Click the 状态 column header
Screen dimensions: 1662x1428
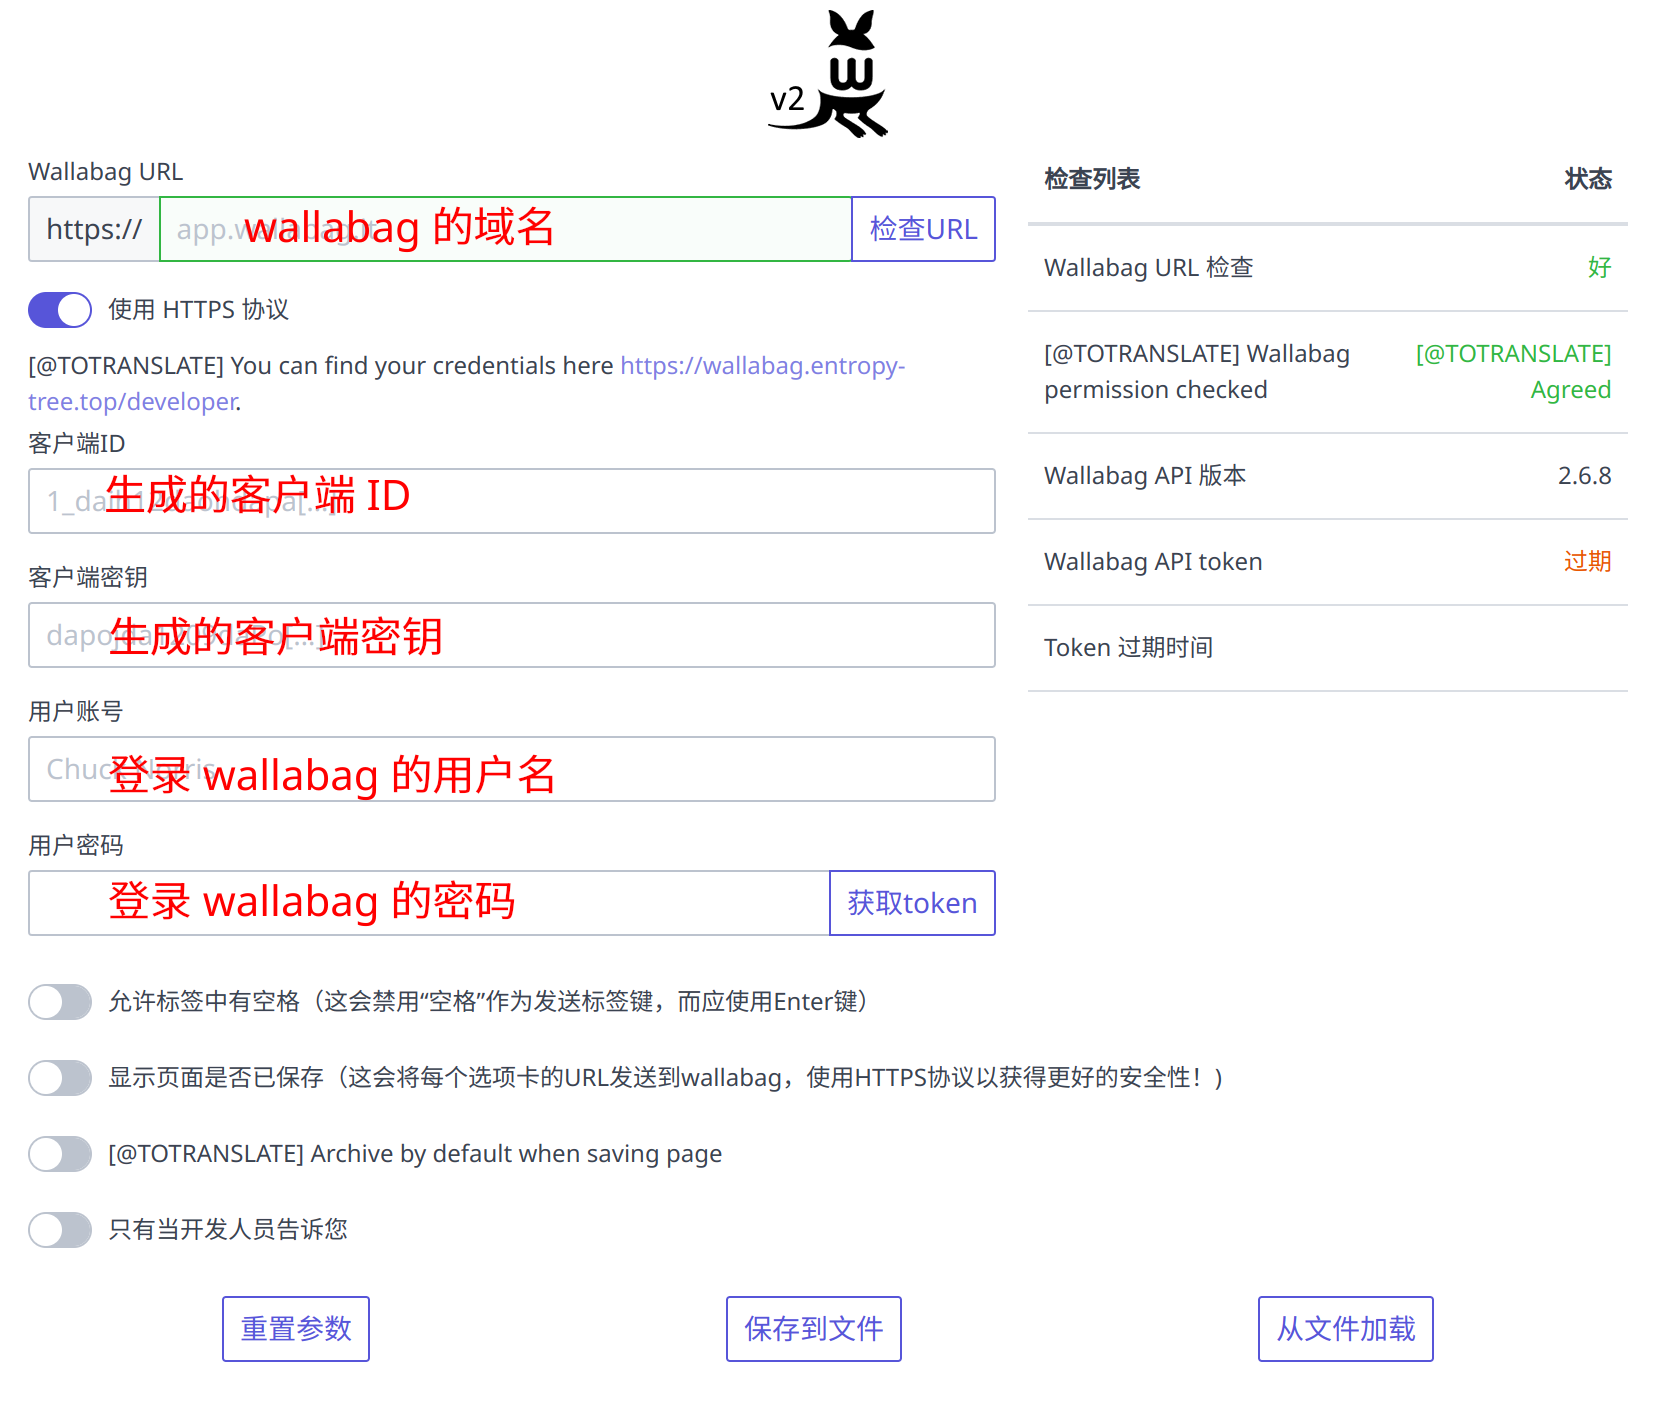(1588, 179)
